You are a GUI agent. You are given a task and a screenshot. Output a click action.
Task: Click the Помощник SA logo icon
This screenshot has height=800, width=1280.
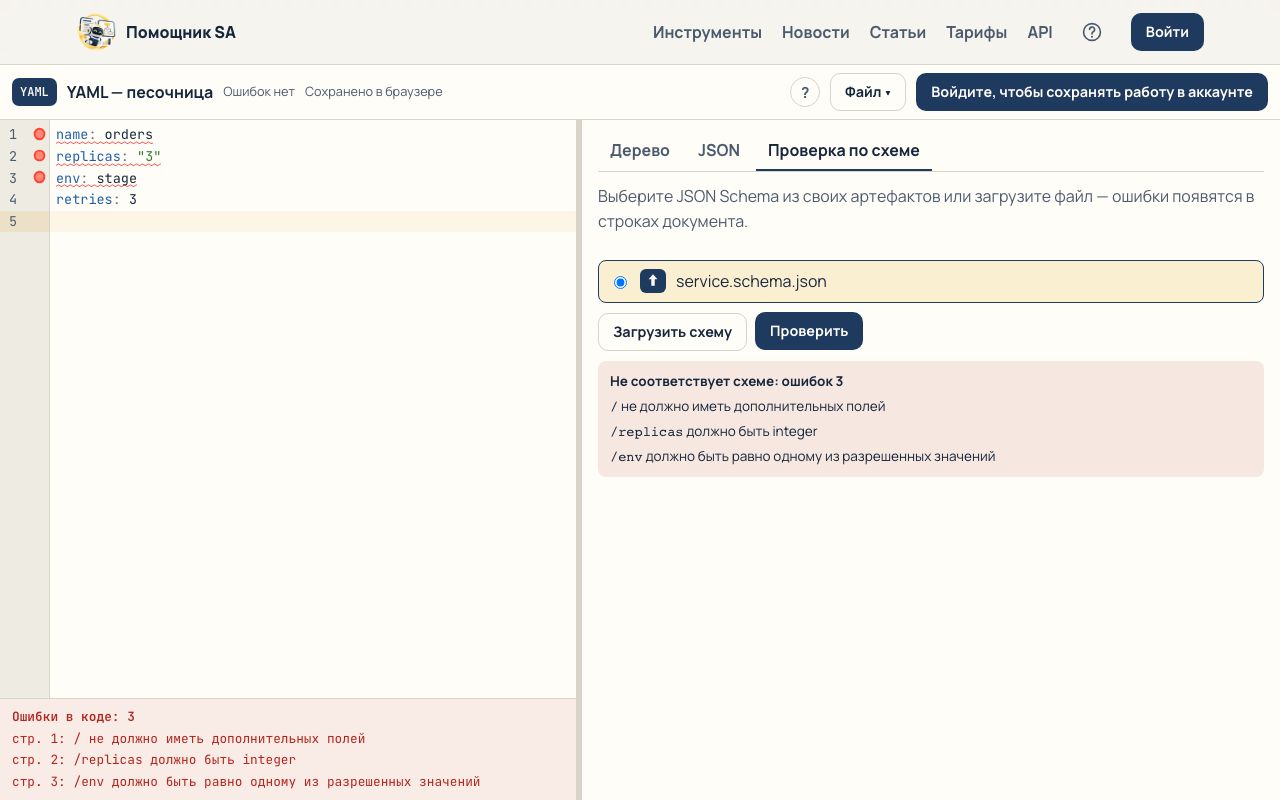coord(97,32)
